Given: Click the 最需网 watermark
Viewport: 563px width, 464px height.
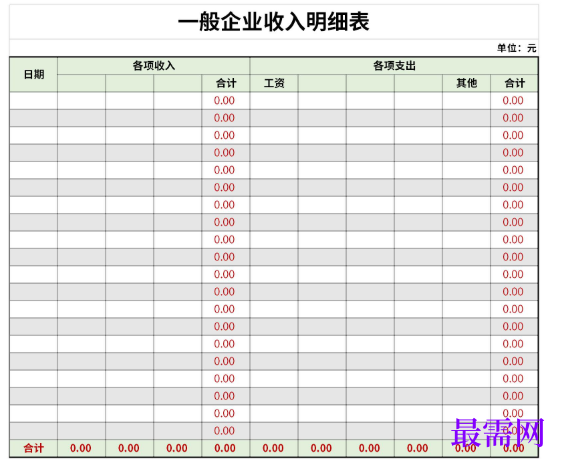Looking at the screenshot, I should (497, 432).
